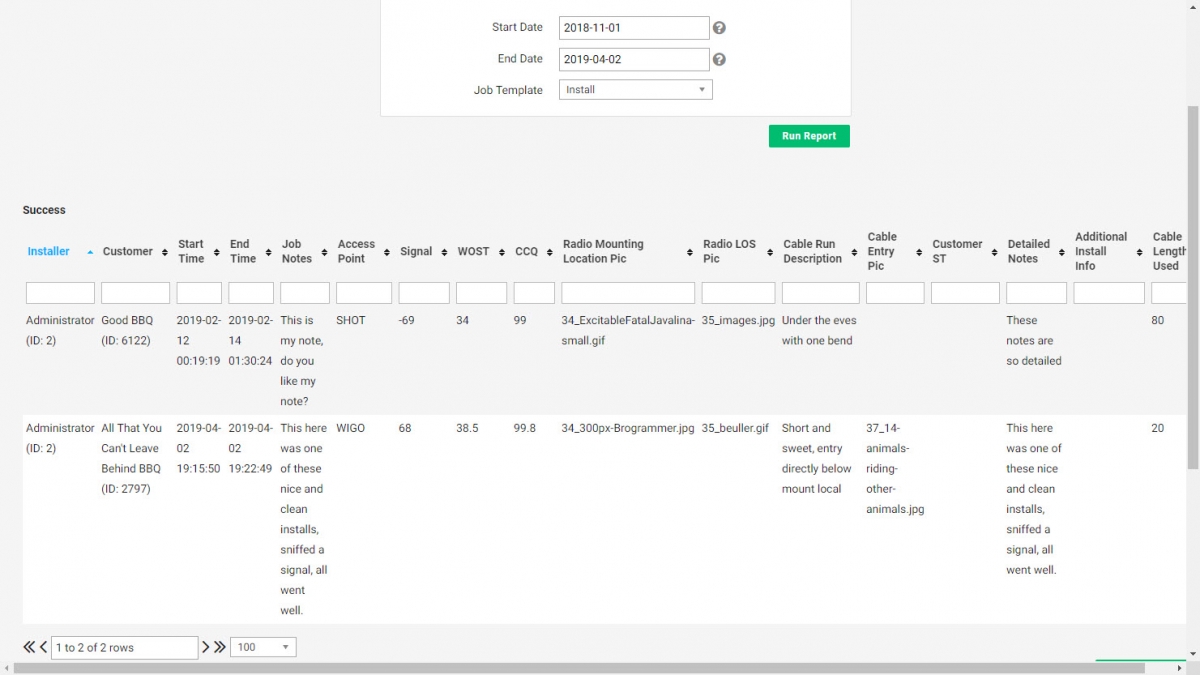The width and height of the screenshot is (1200, 675).
Task: Open the rows-per-page dropdown showing 100
Action: click(263, 647)
